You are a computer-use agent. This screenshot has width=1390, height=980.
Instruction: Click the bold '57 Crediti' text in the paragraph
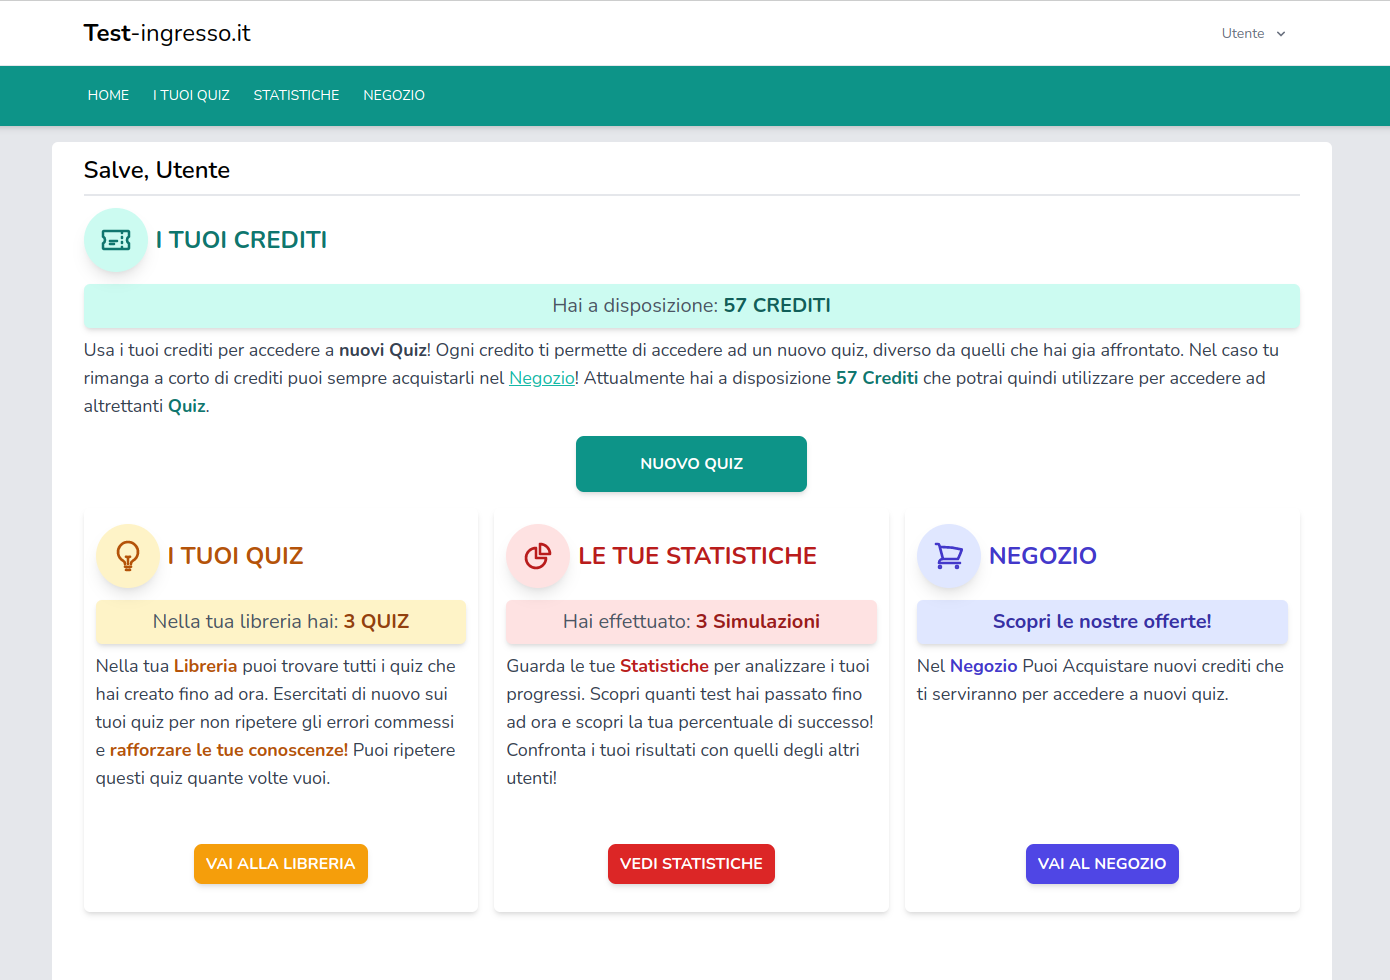point(877,378)
